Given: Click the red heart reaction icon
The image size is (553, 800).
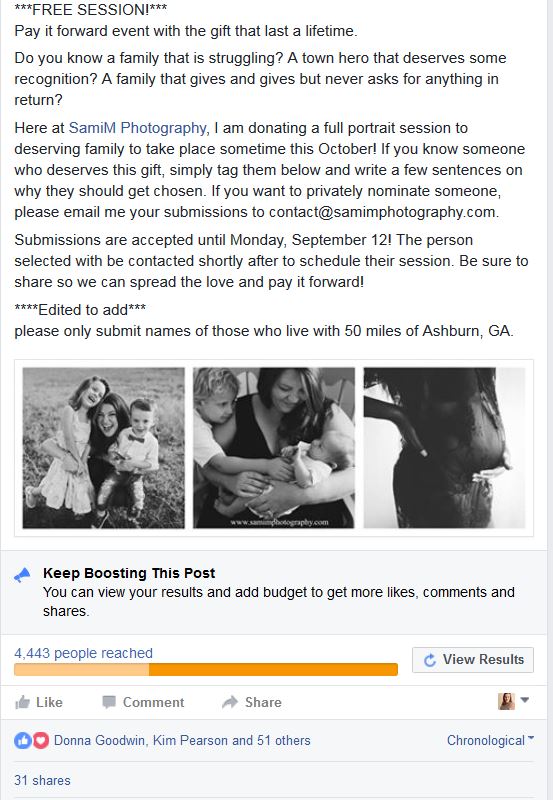Looking at the screenshot, I should coord(41,740).
